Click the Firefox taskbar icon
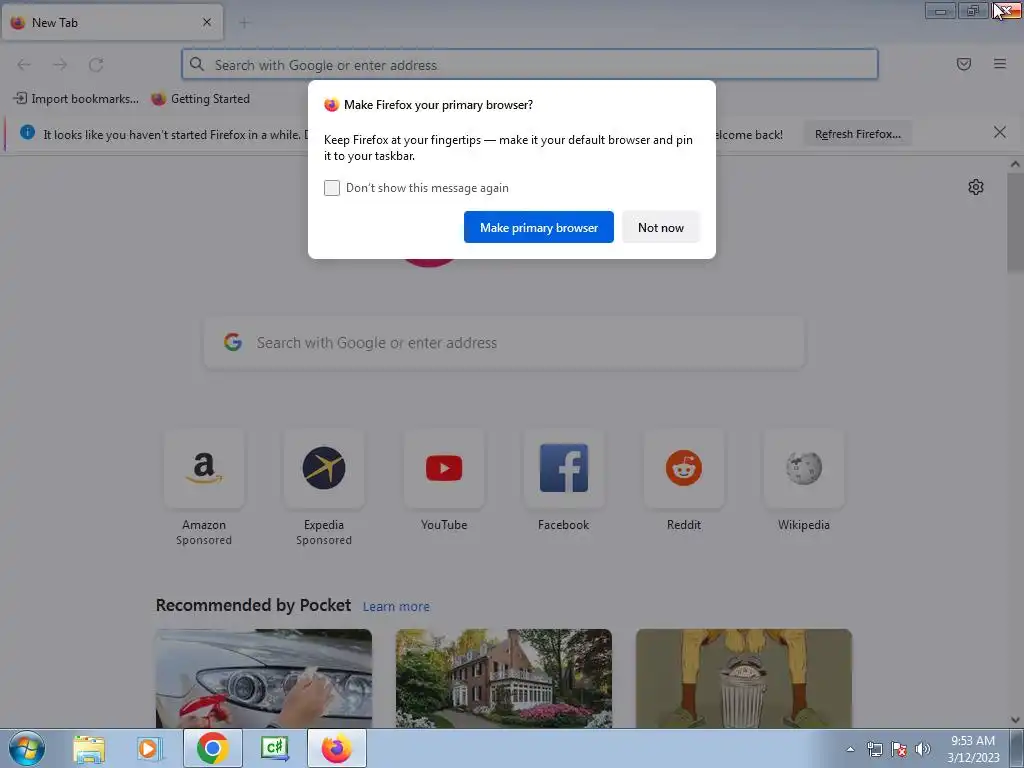1024x768 pixels. click(x=336, y=748)
